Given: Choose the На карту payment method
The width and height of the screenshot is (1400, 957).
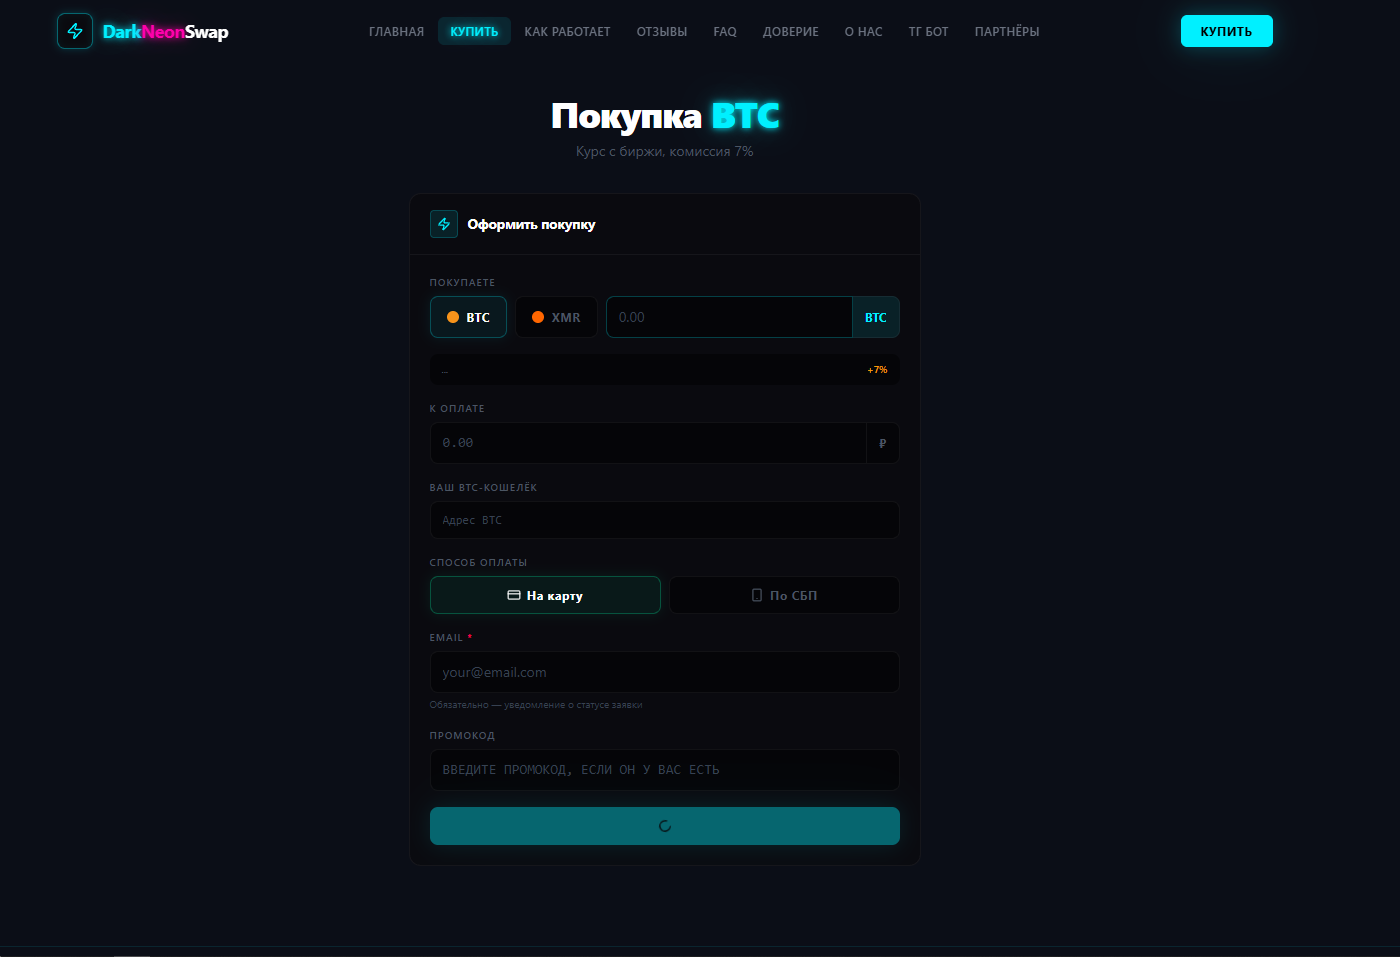Looking at the screenshot, I should [x=545, y=595].
